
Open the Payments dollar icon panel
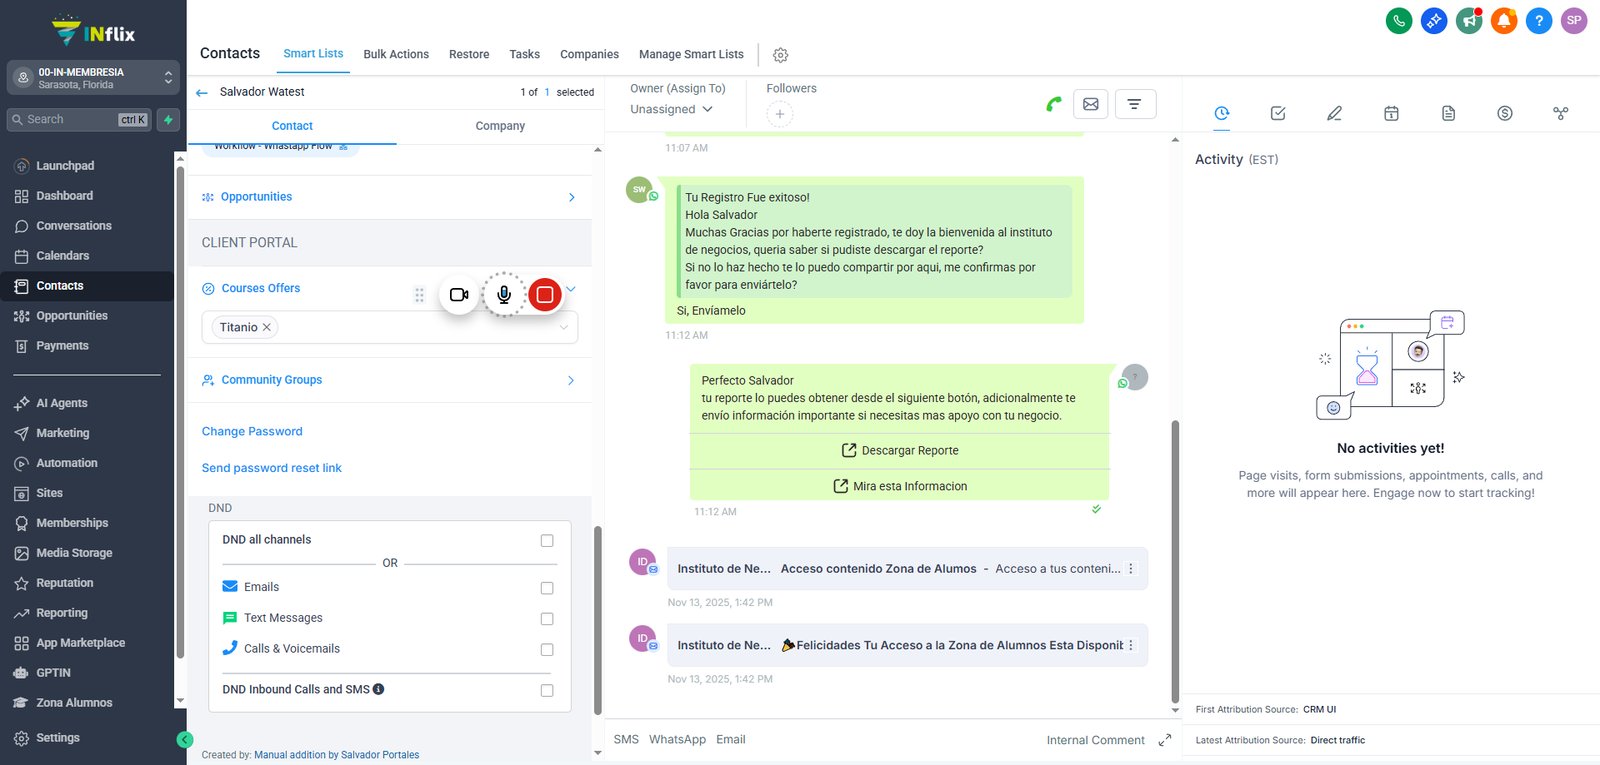(x=1505, y=113)
